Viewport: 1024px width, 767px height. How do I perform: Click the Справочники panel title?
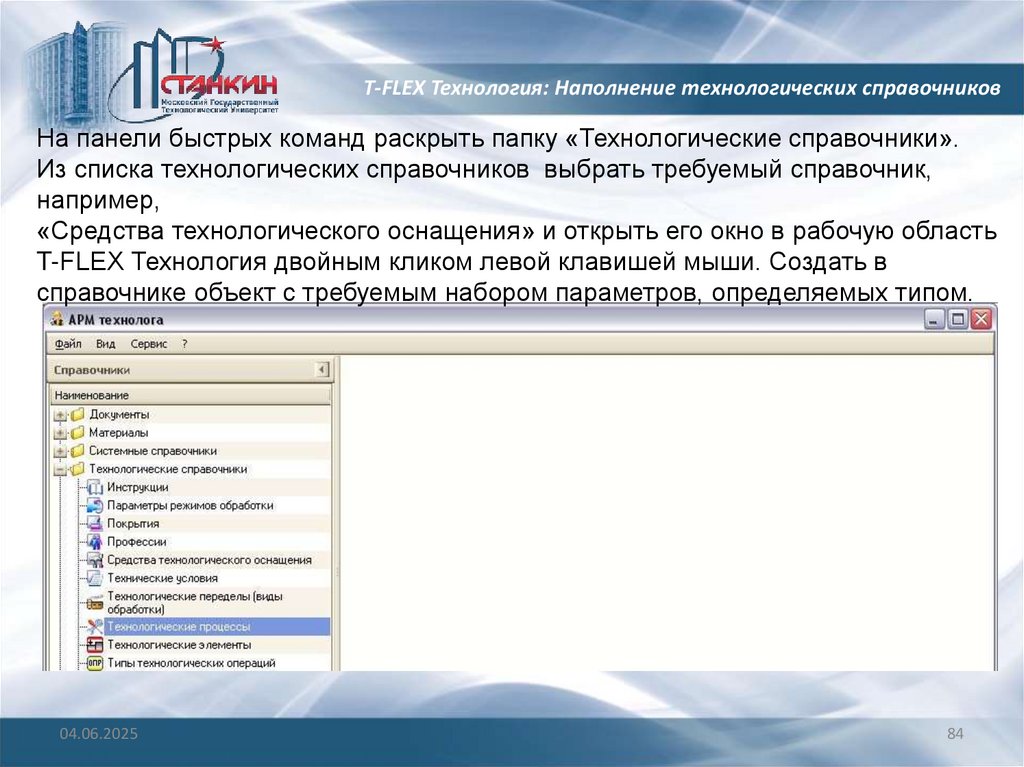tap(92, 370)
